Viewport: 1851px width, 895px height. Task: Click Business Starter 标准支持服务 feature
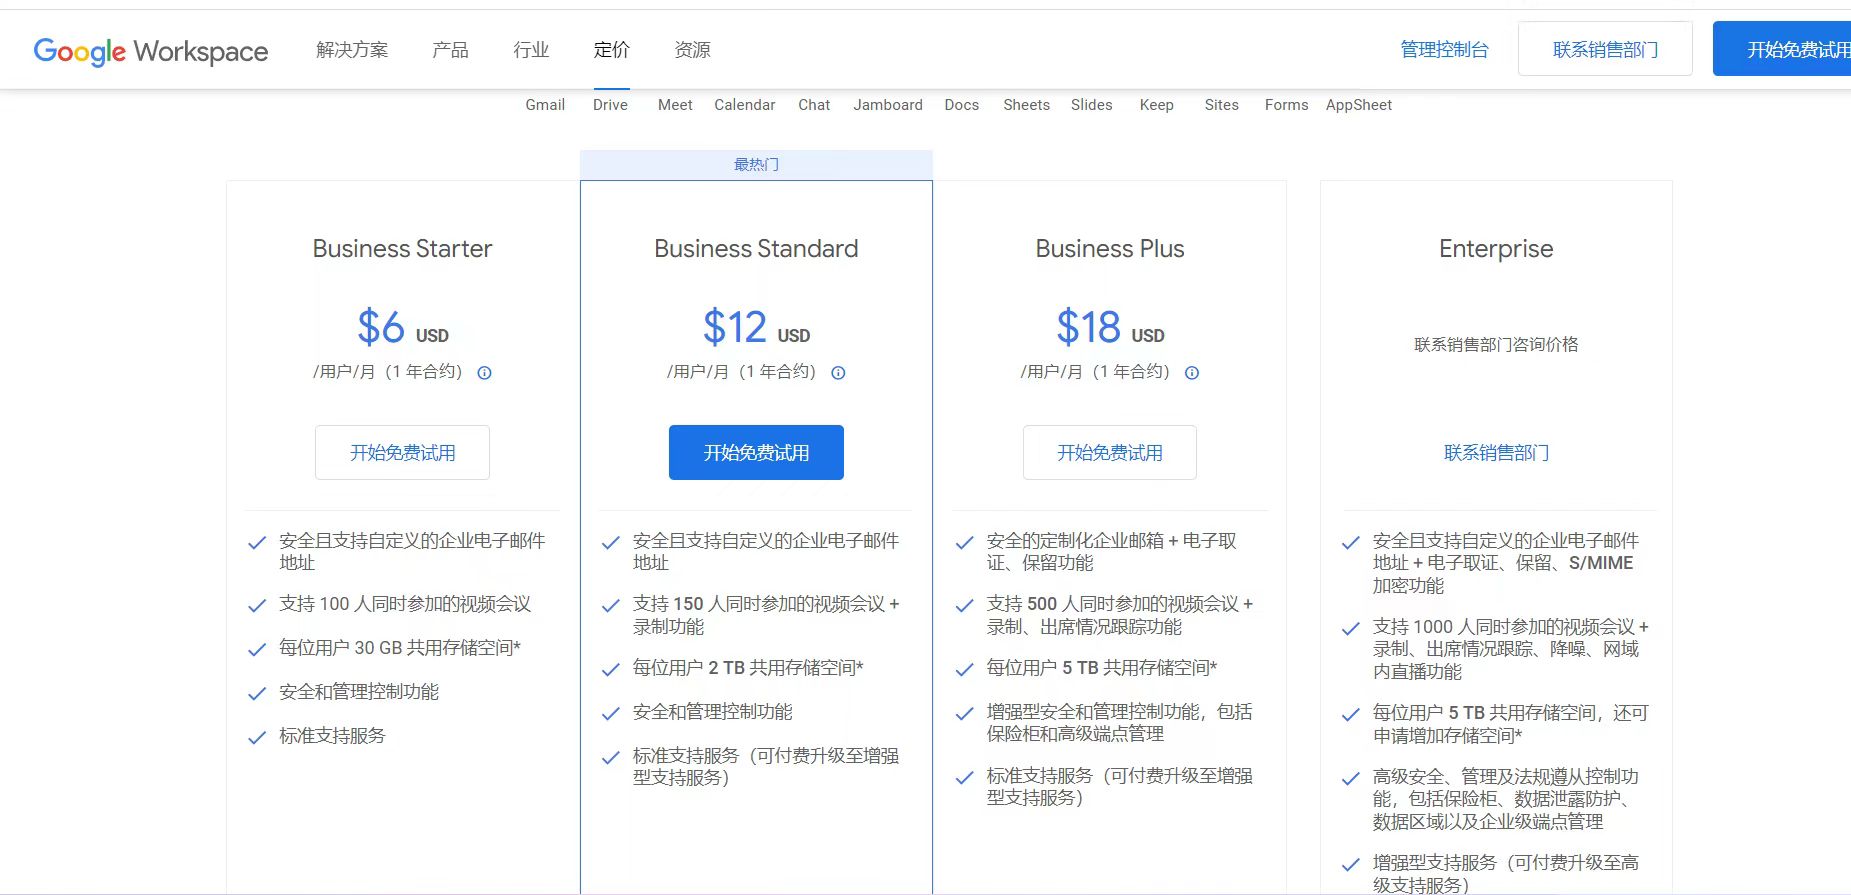click(x=332, y=736)
